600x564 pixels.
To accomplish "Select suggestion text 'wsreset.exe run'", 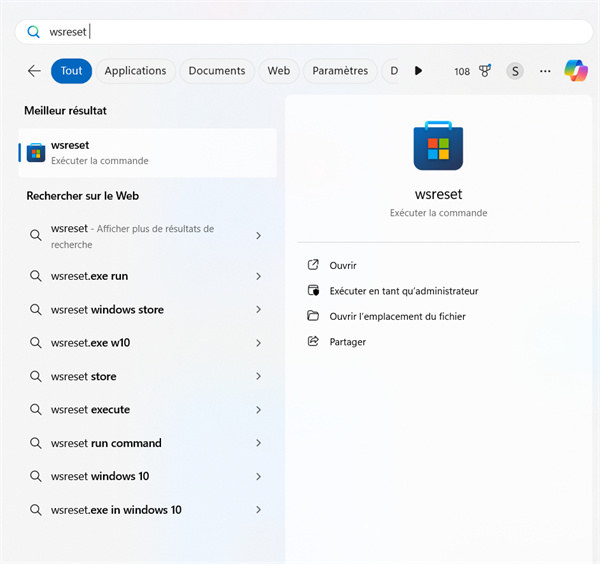I will [x=90, y=276].
